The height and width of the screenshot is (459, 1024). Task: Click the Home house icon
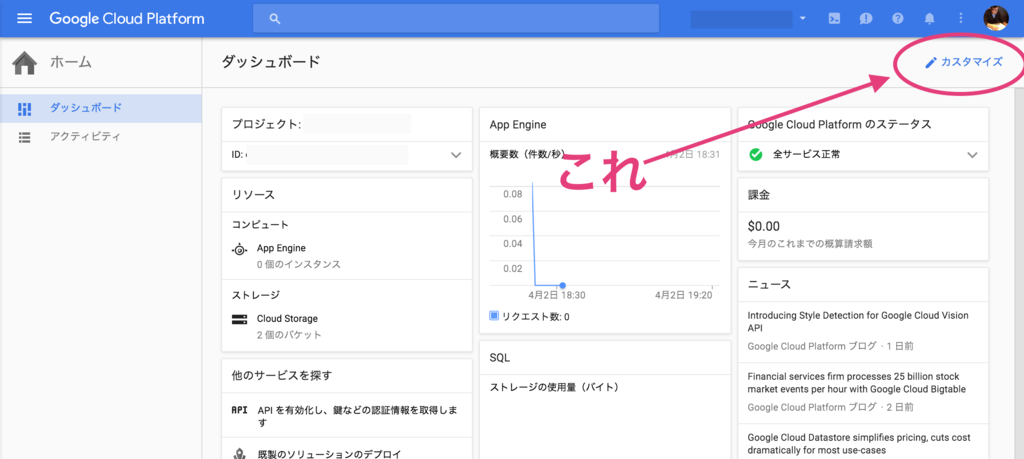[25, 63]
